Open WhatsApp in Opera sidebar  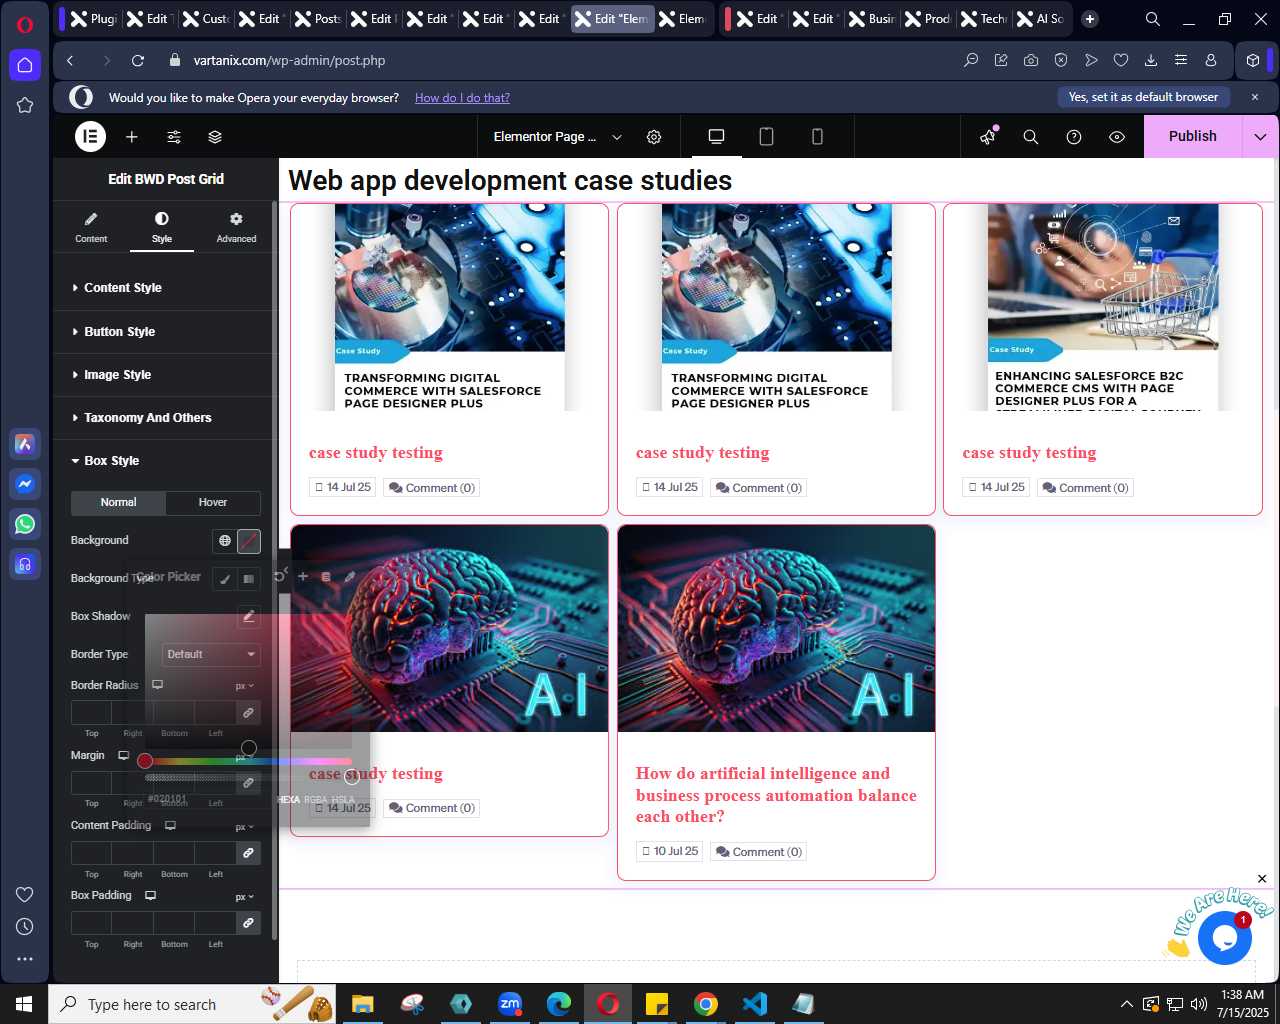pos(25,524)
